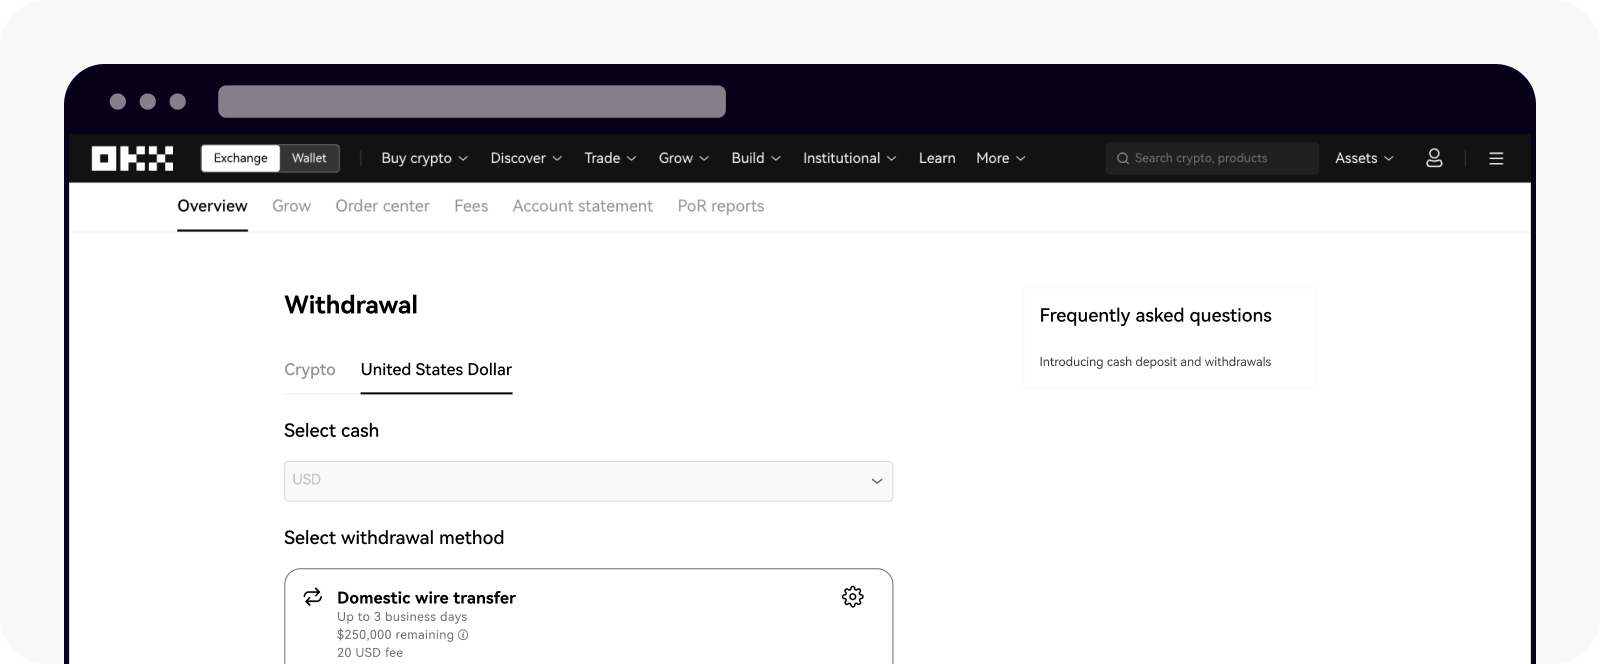This screenshot has width=1600, height=664.
Task: Select the Grow tab in sub-navigation
Action: tap(291, 206)
